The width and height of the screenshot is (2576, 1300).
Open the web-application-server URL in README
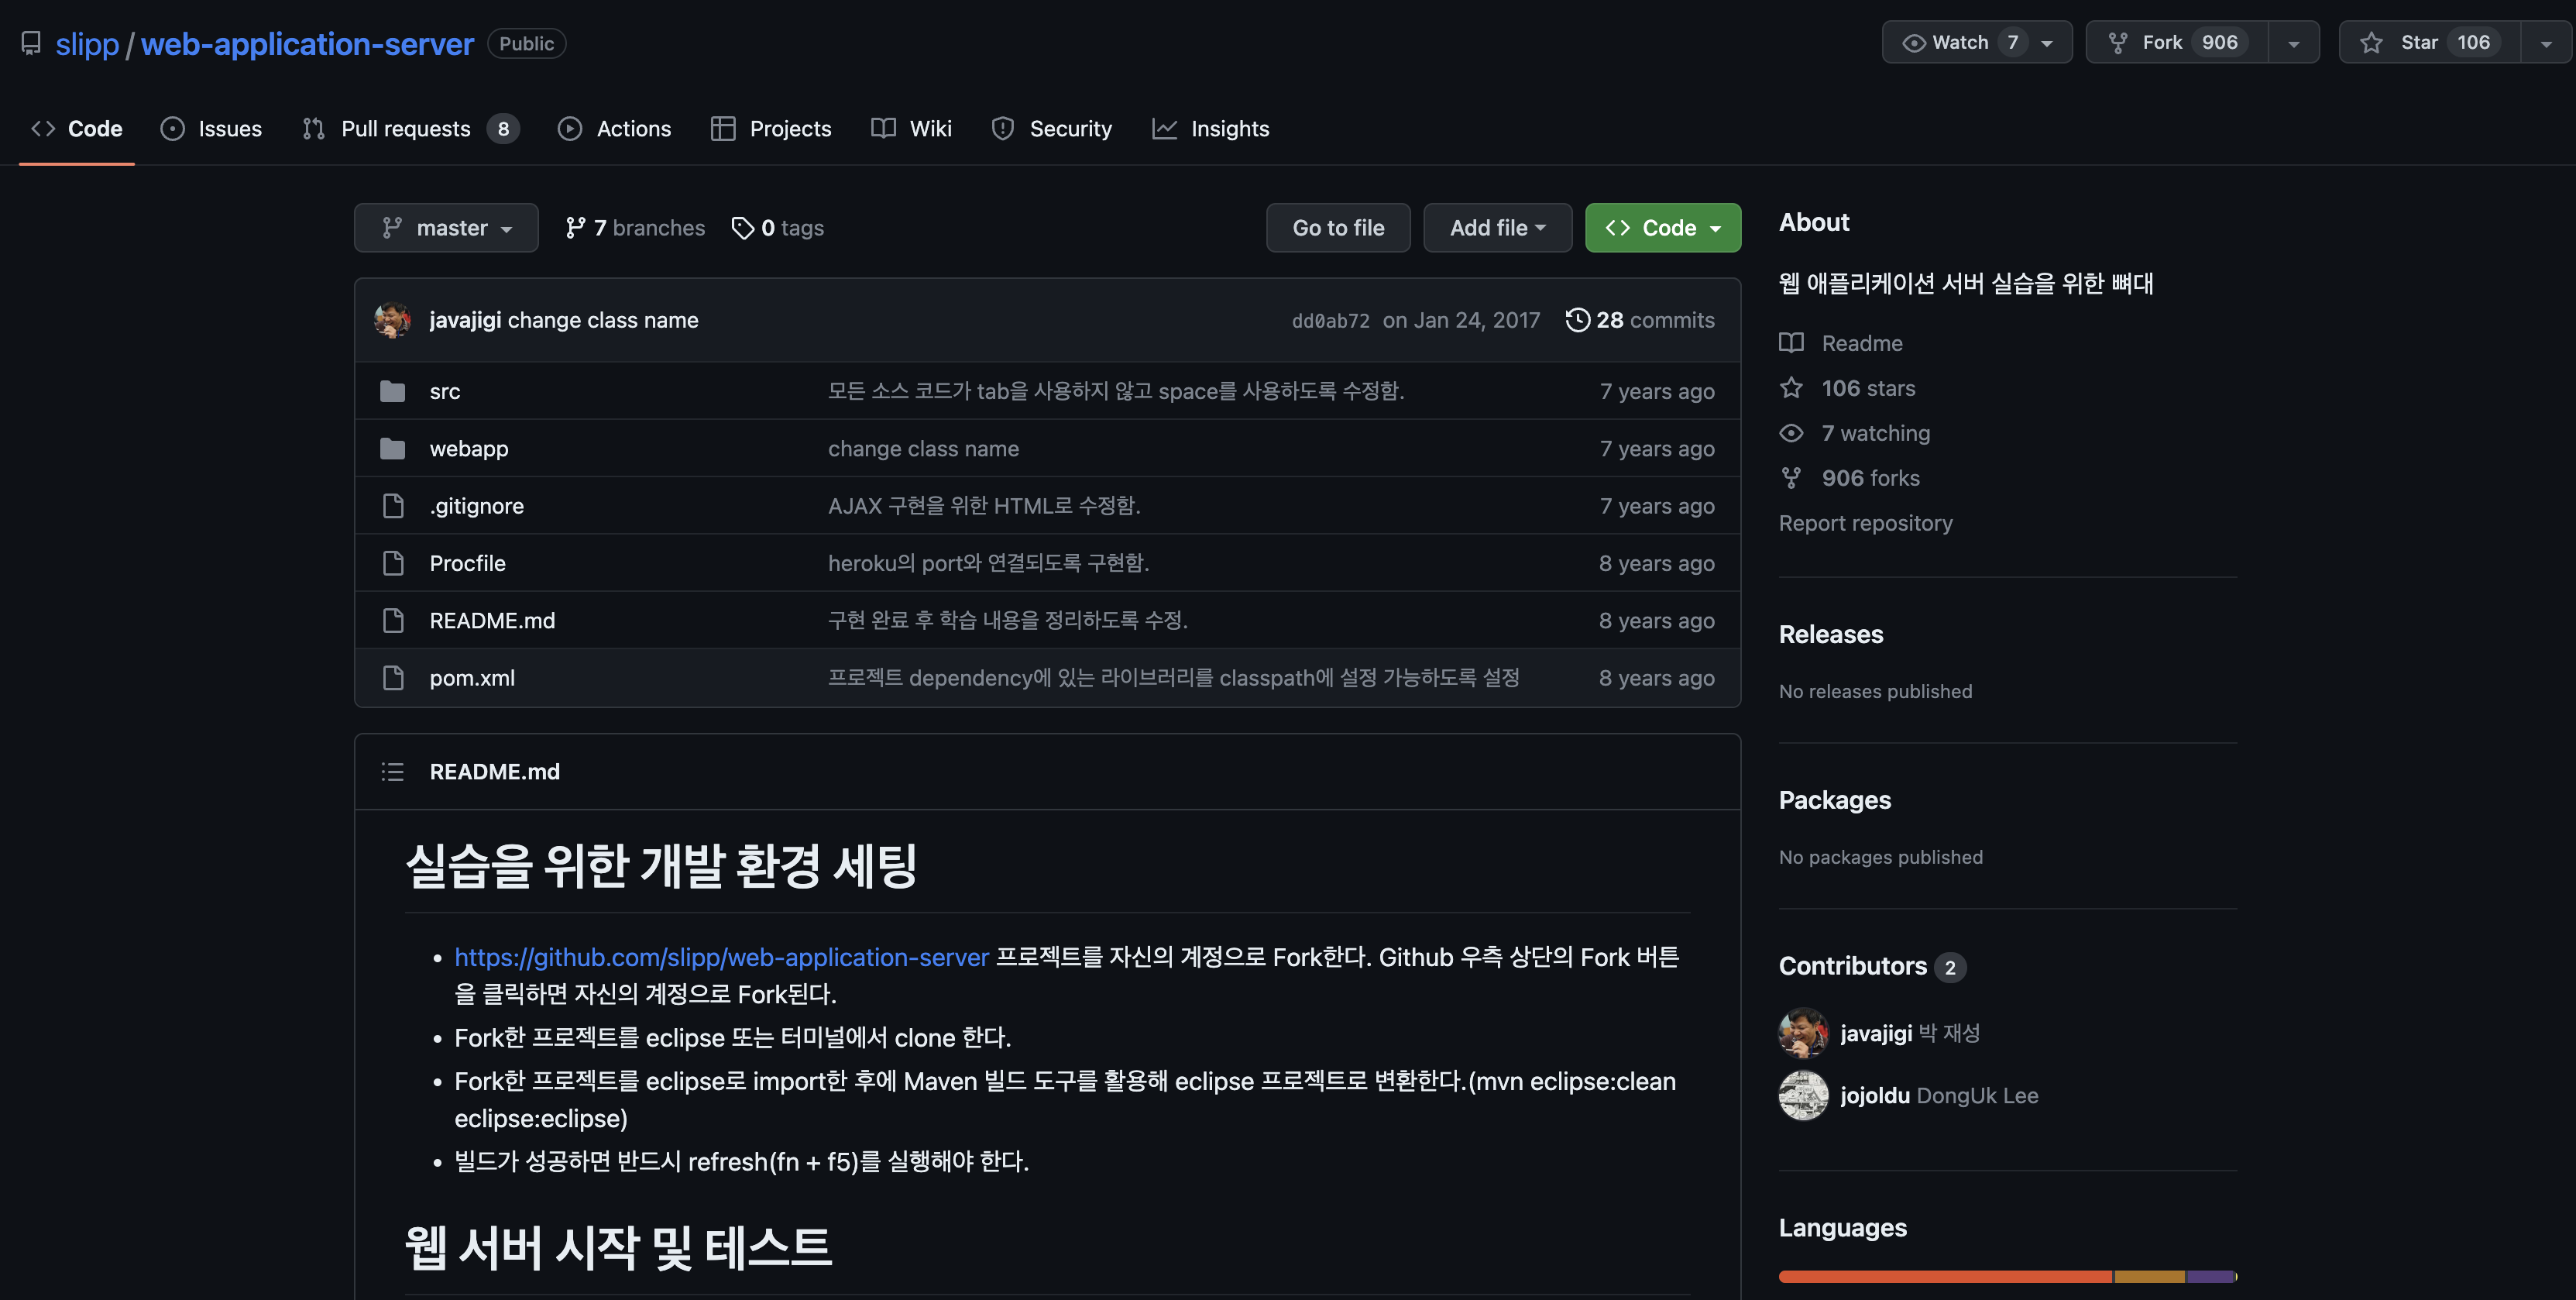pos(721,957)
